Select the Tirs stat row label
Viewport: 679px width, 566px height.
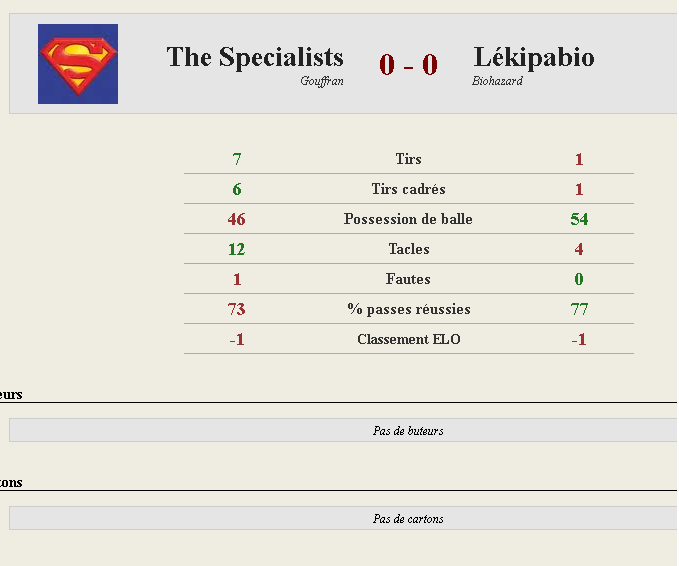[x=408, y=159]
